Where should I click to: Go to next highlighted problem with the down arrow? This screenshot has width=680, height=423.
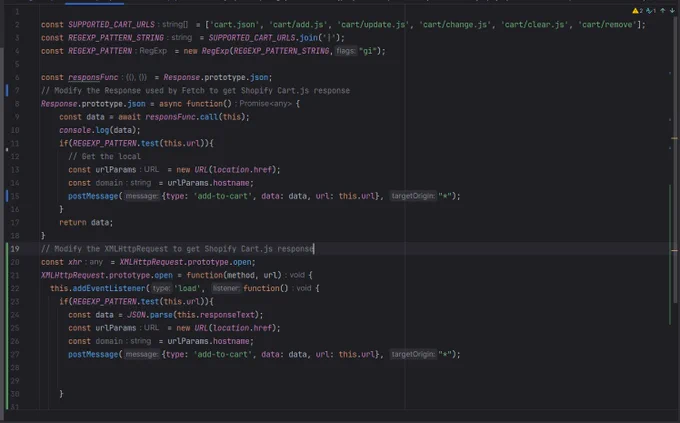tap(672, 11)
